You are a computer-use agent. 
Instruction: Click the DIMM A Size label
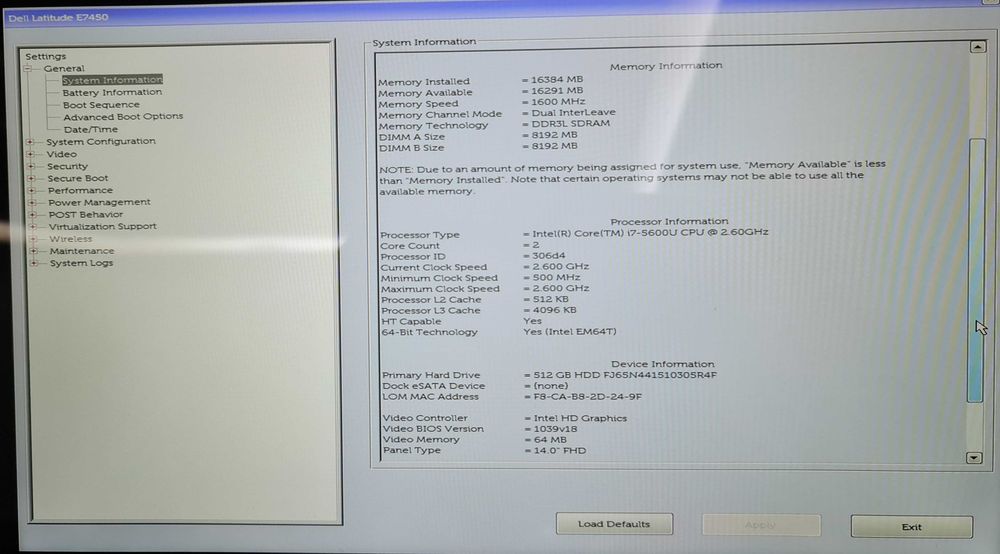412,137
